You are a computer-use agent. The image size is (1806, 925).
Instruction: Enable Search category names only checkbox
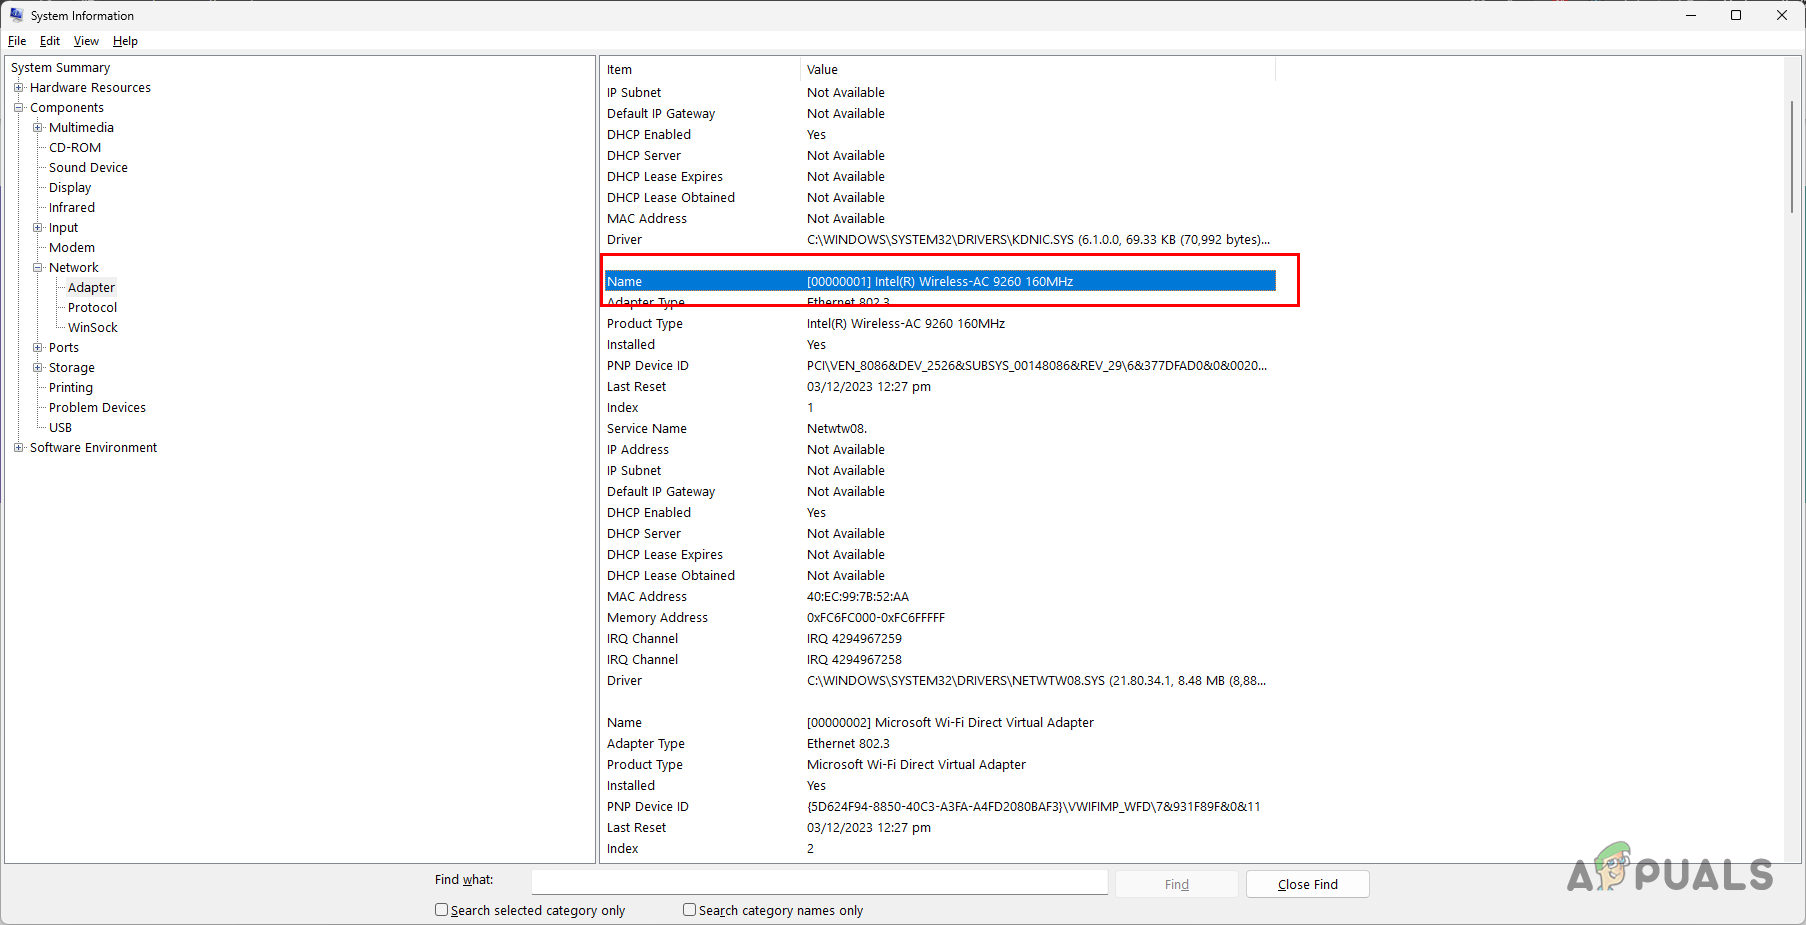[x=689, y=910]
